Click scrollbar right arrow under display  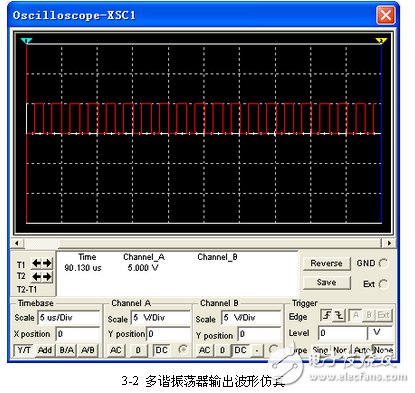388,243
